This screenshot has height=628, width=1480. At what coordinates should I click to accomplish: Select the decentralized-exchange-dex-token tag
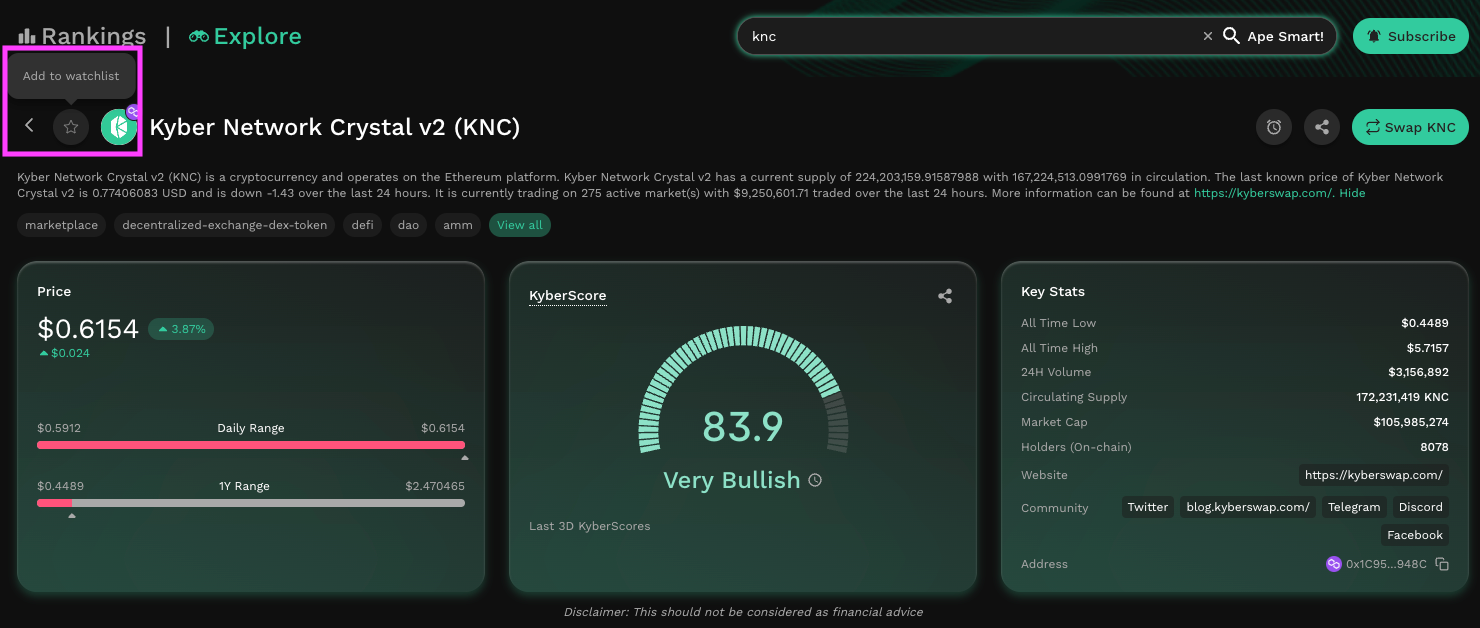tap(225, 225)
